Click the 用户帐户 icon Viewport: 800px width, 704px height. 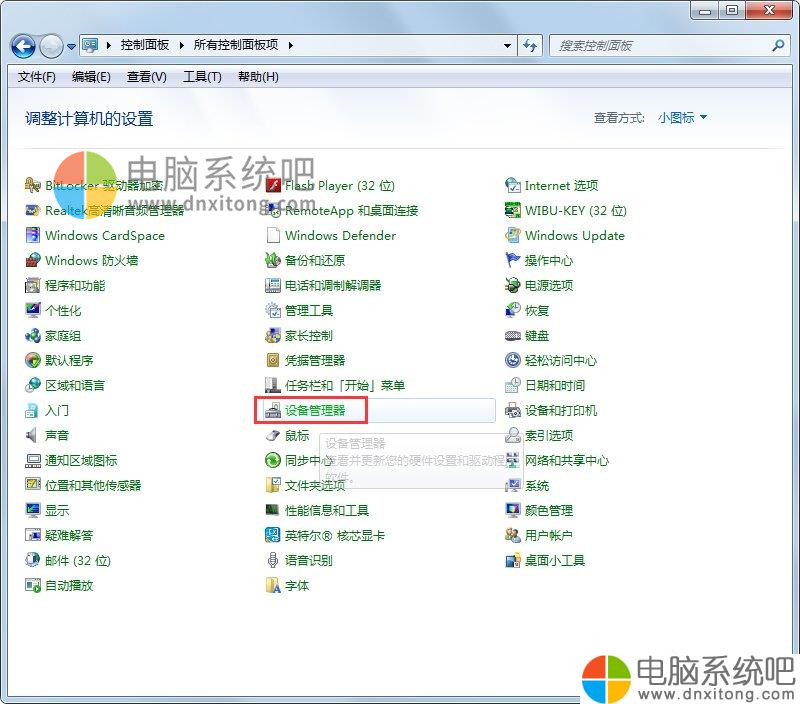pyautogui.click(x=513, y=535)
